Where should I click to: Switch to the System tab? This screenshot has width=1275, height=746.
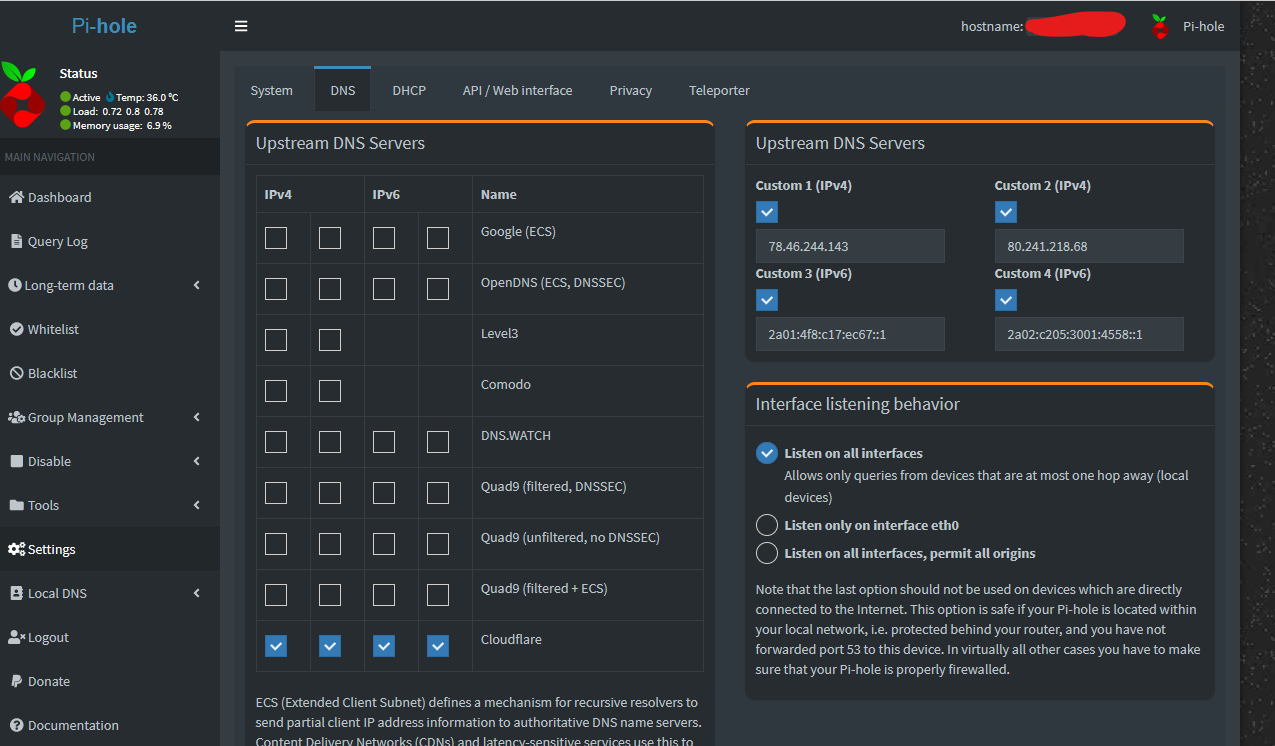[272, 90]
